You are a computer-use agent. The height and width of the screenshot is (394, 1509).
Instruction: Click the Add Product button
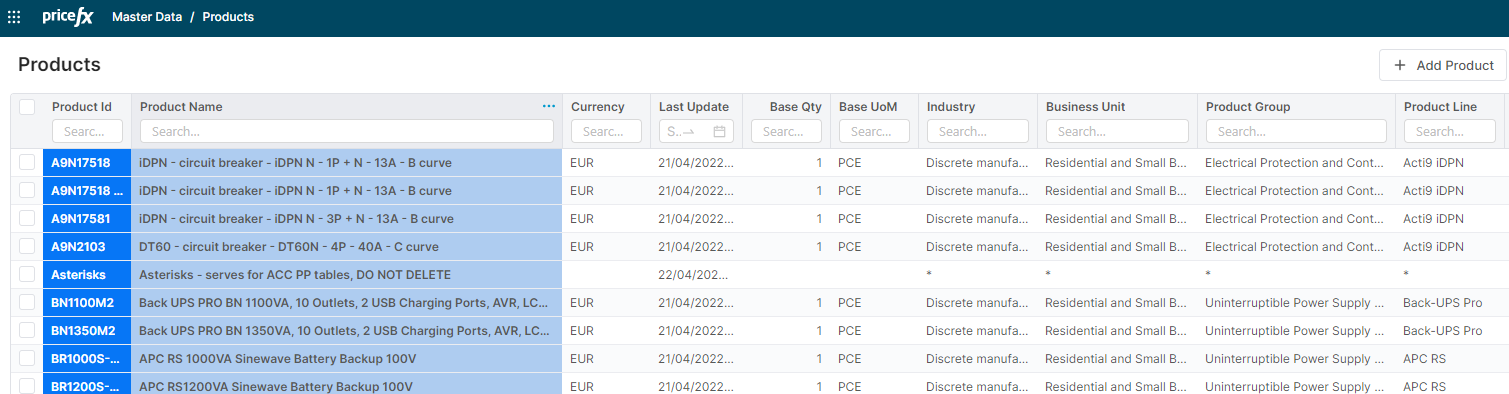pyautogui.click(x=1442, y=65)
